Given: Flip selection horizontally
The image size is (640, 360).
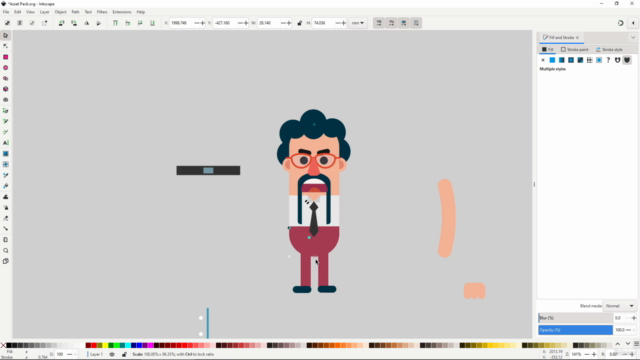Looking at the screenshot, I should click(87, 23).
